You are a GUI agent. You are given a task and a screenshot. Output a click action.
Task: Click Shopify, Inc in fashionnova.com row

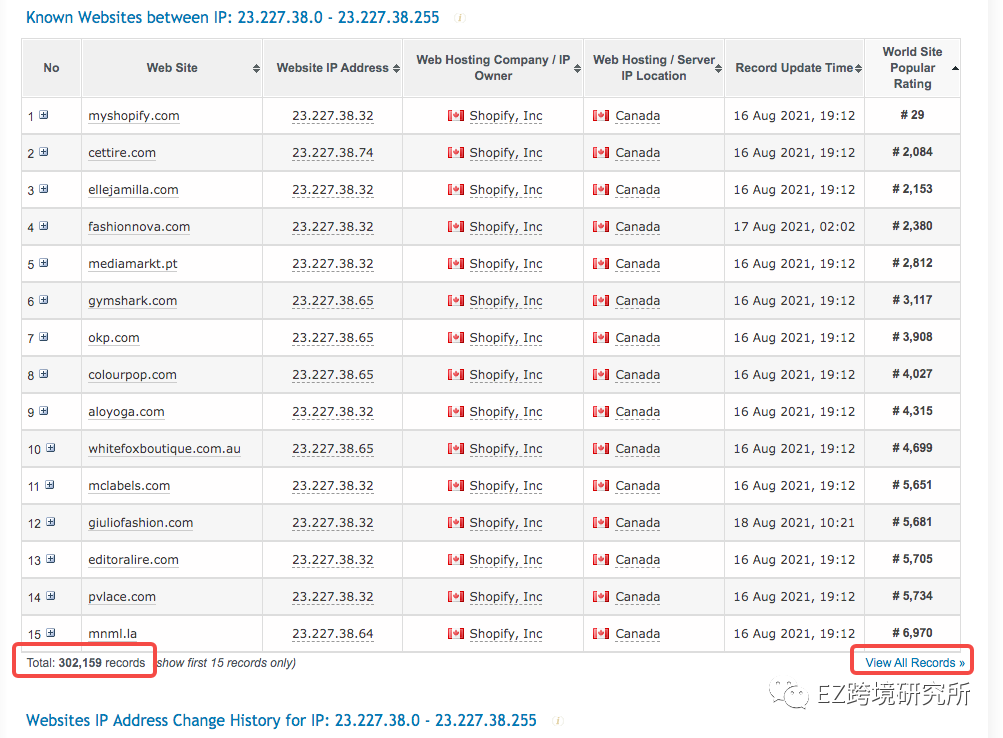point(505,226)
